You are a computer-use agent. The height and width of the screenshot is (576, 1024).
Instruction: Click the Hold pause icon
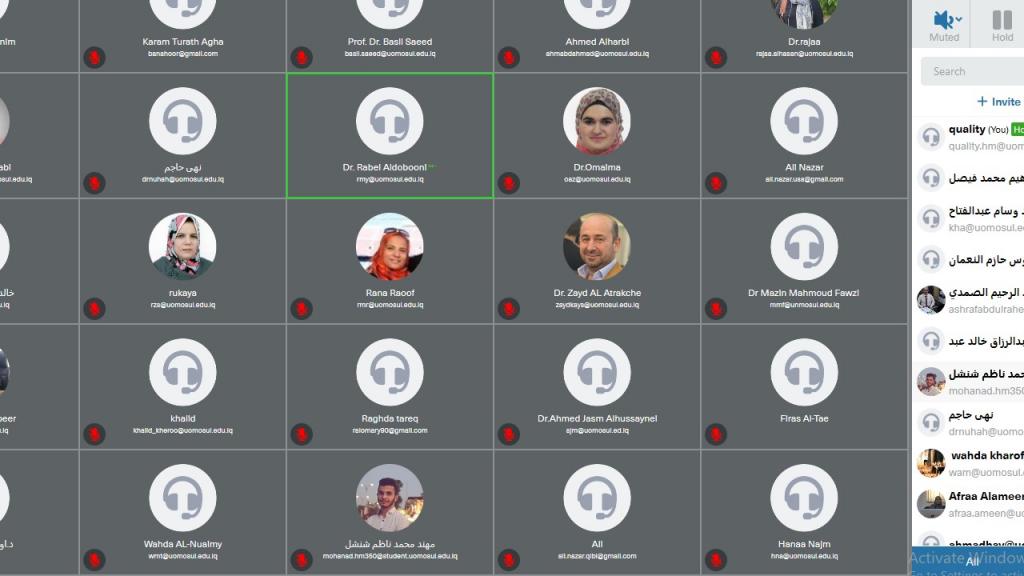(1002, 20)
